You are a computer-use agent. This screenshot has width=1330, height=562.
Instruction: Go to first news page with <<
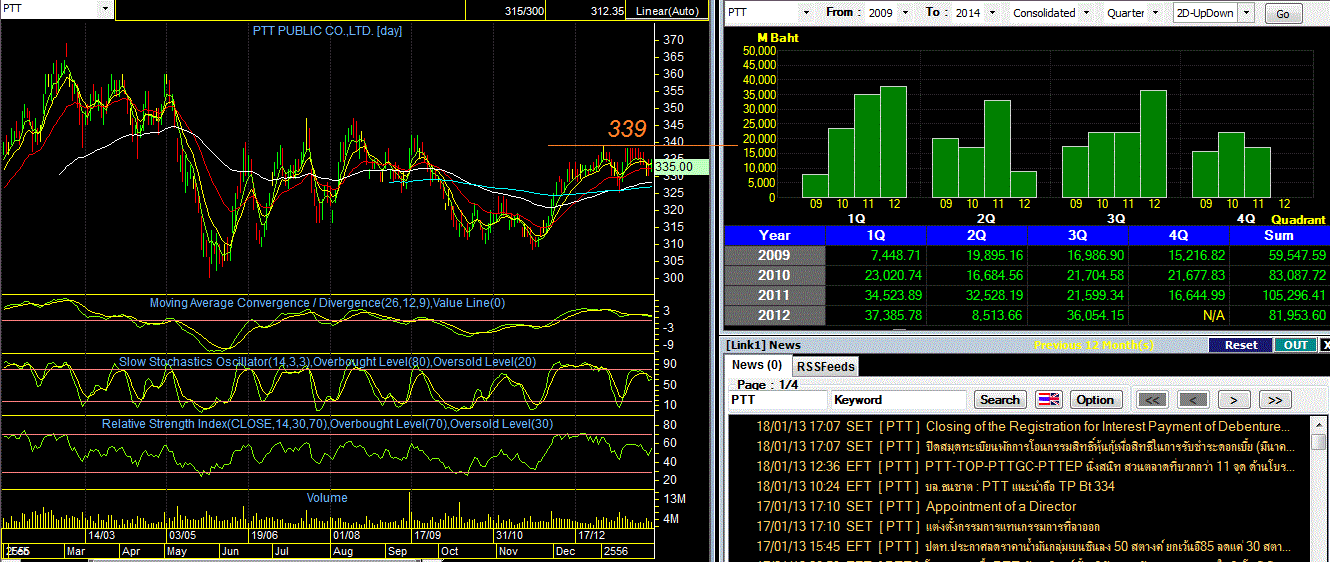point(1153,400)
